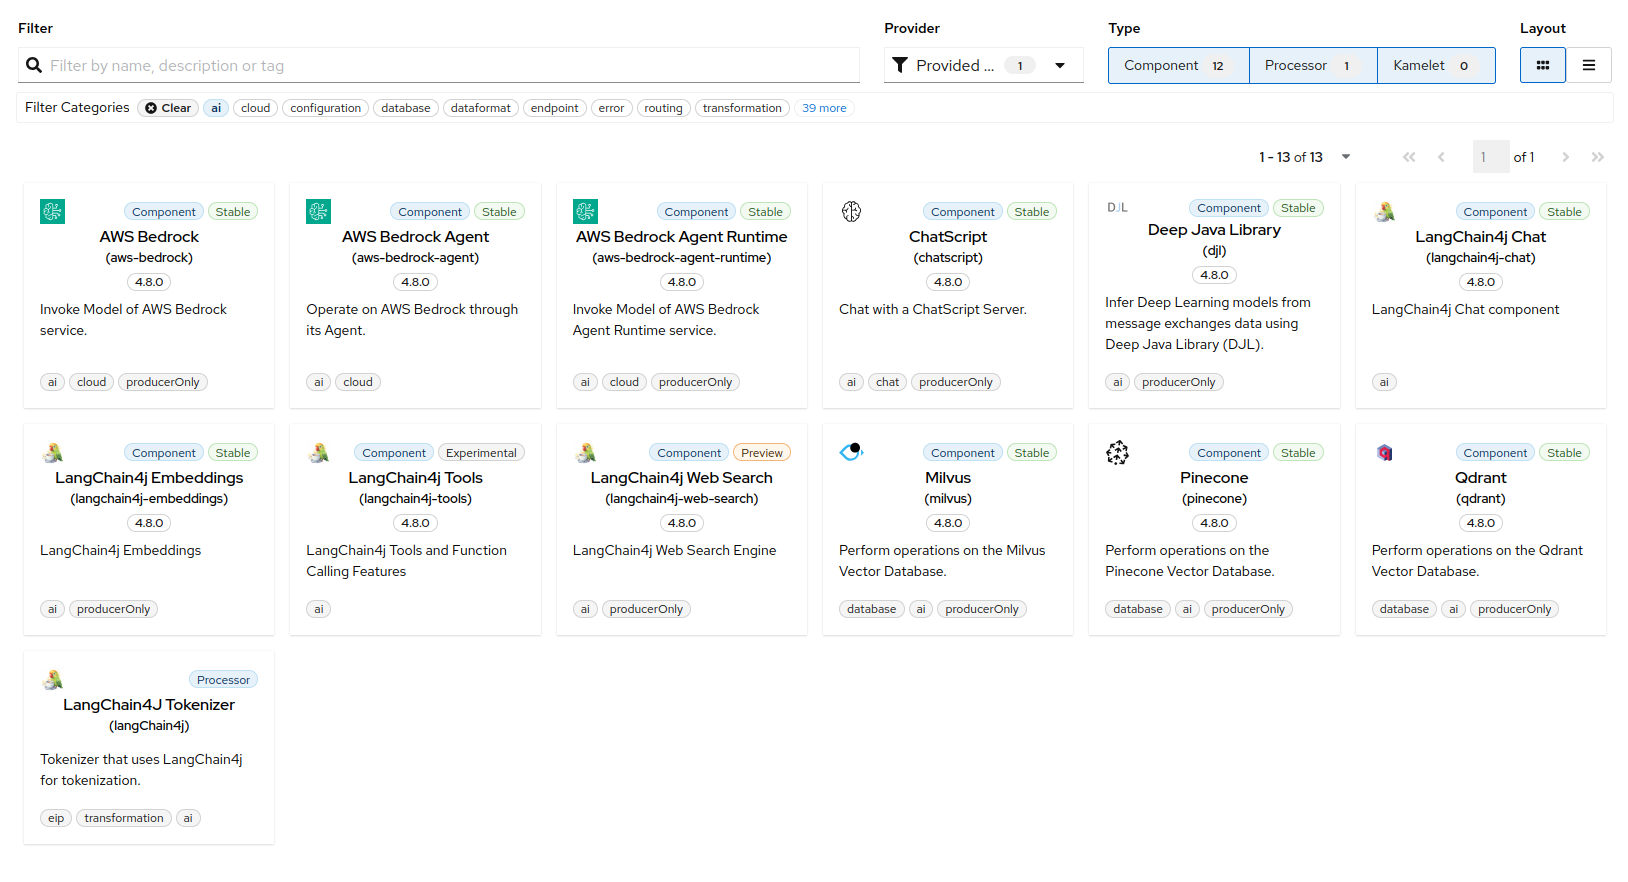Open the Provider dropdown
The height and width of the screenshot is (882, 1628).
984,65
